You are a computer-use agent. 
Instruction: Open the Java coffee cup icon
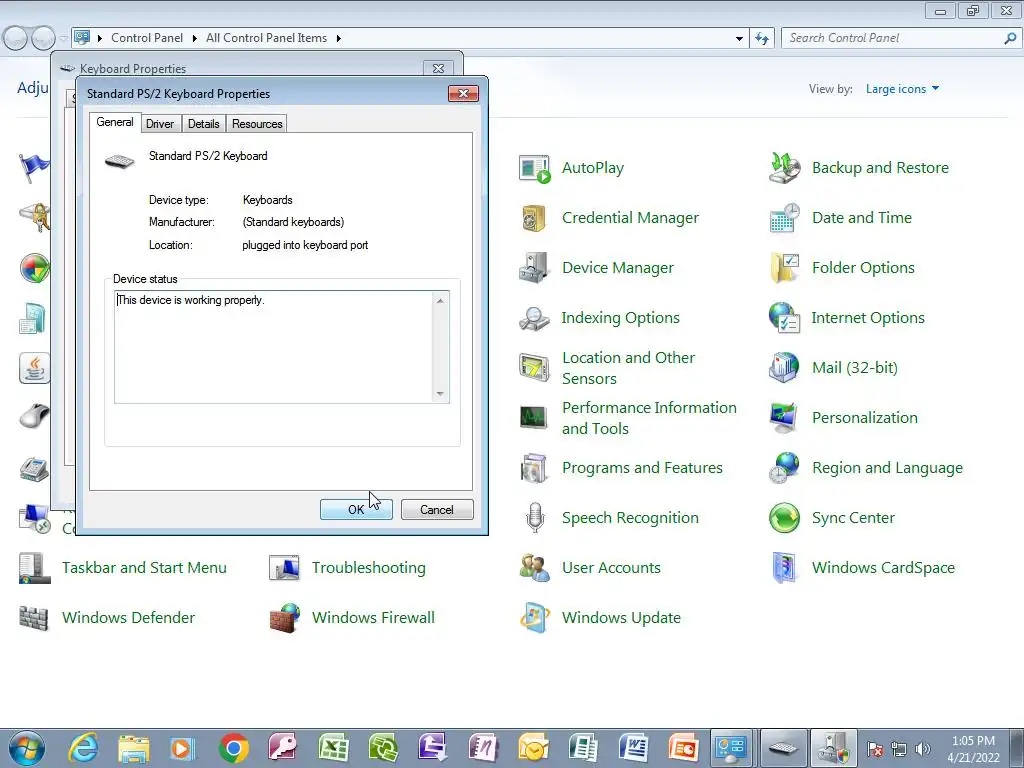pos(34,368)
